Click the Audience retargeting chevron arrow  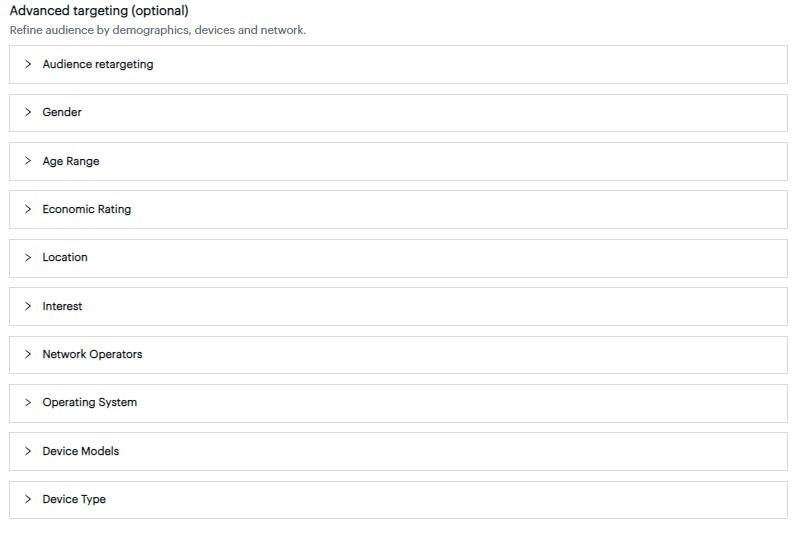click(28, 64)
